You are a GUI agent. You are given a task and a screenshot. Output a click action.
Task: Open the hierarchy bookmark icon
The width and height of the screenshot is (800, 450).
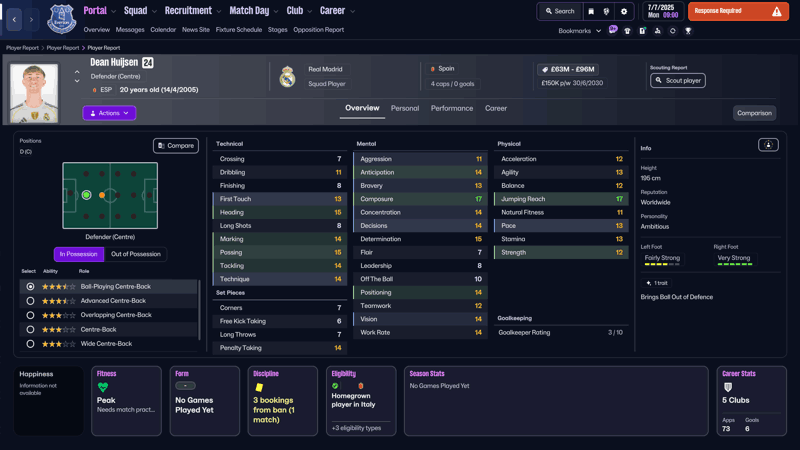[658, 31]
